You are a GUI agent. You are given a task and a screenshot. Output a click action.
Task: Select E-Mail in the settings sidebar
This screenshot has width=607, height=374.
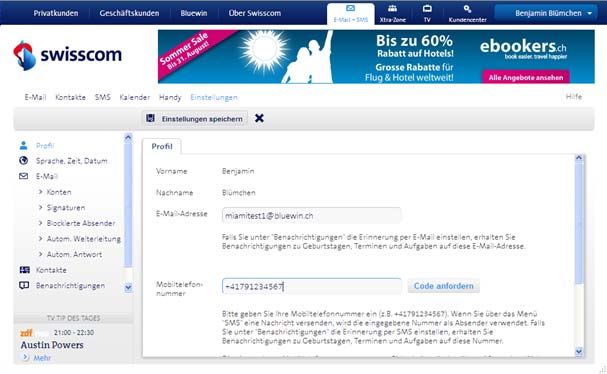tap(46, 176)
